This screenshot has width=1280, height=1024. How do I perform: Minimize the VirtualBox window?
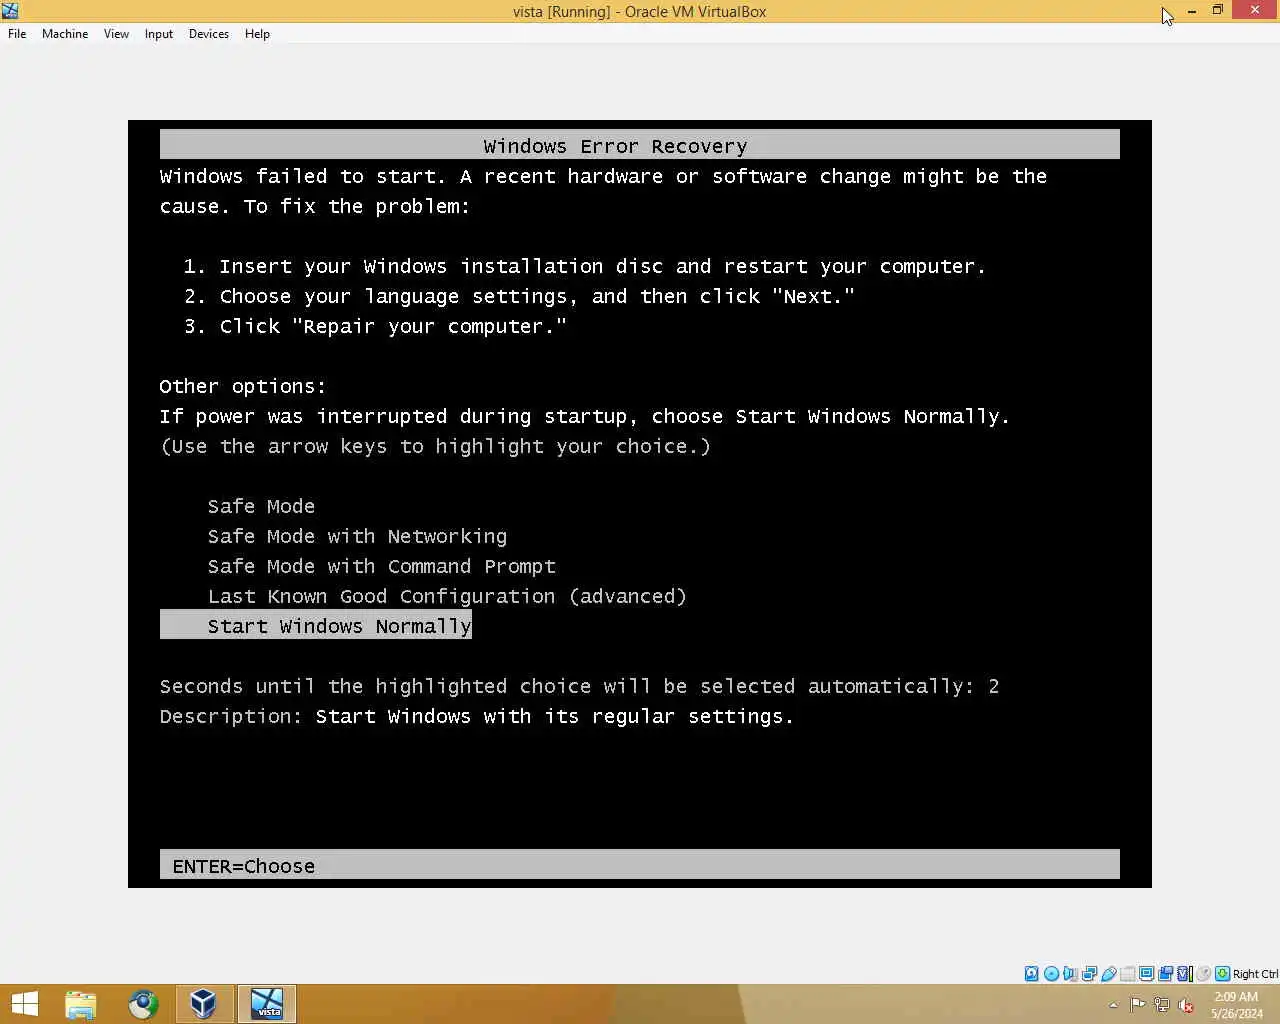click(1192, 11)
